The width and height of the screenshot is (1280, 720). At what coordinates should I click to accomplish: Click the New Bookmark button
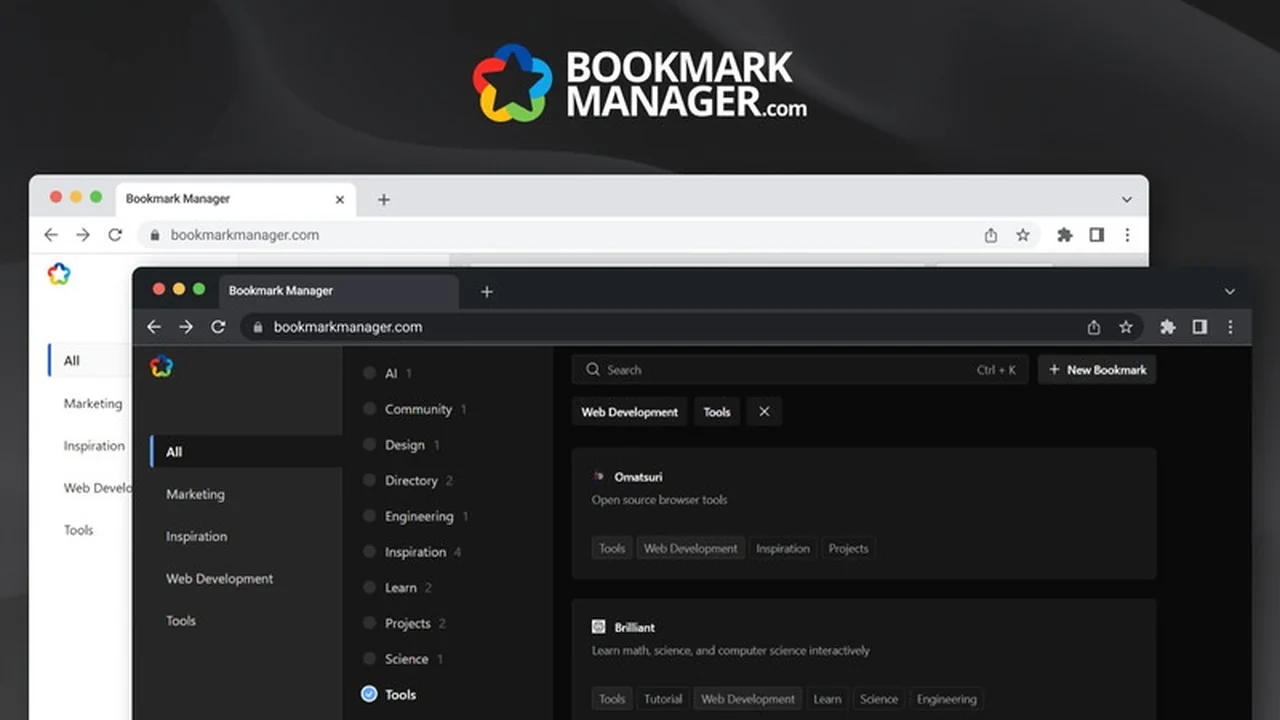click(x=1097, y=369)
